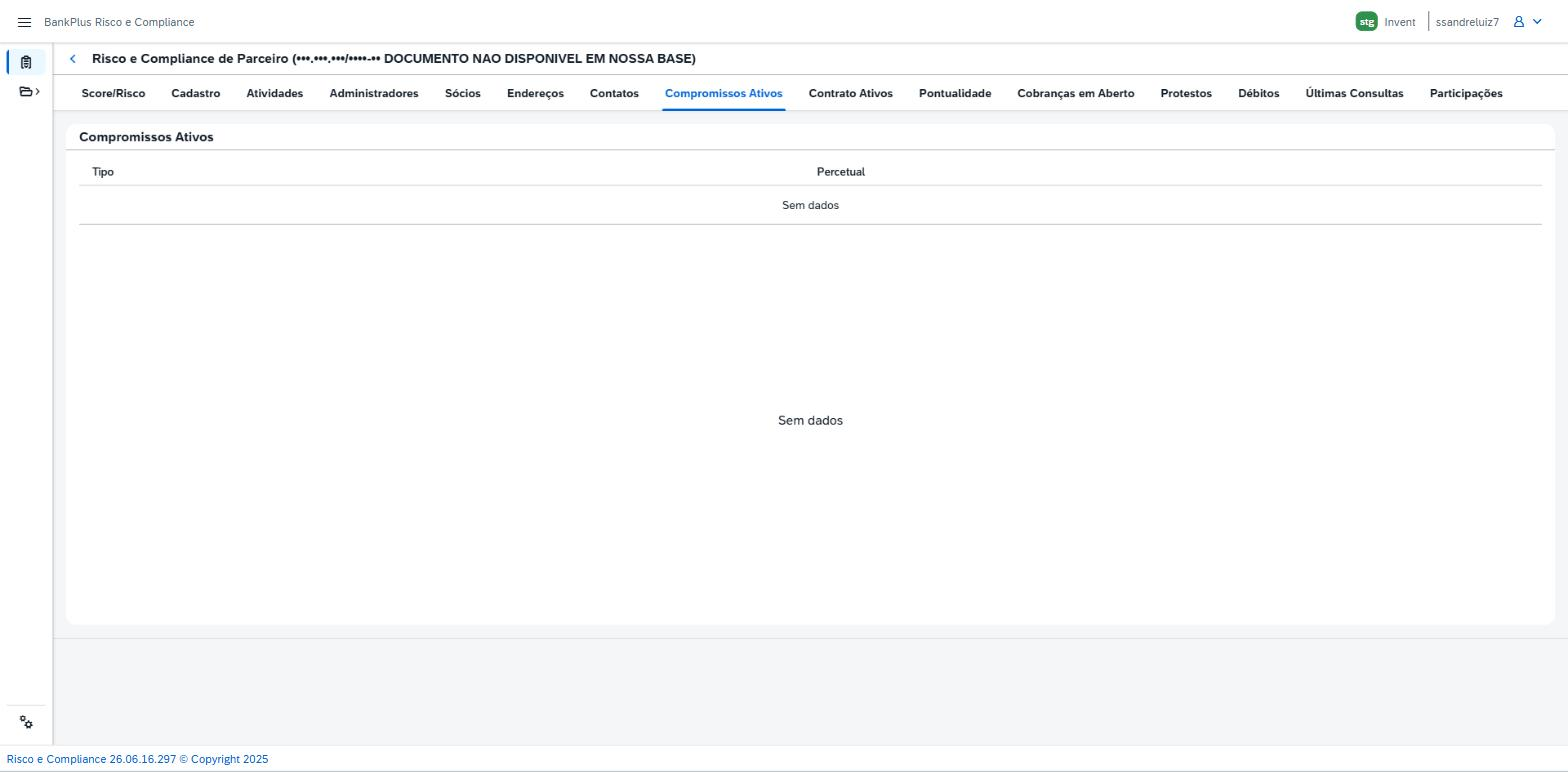Open the Atividades tab
1568x772 pixels.
pyautogui.click(x=275, y=93)
